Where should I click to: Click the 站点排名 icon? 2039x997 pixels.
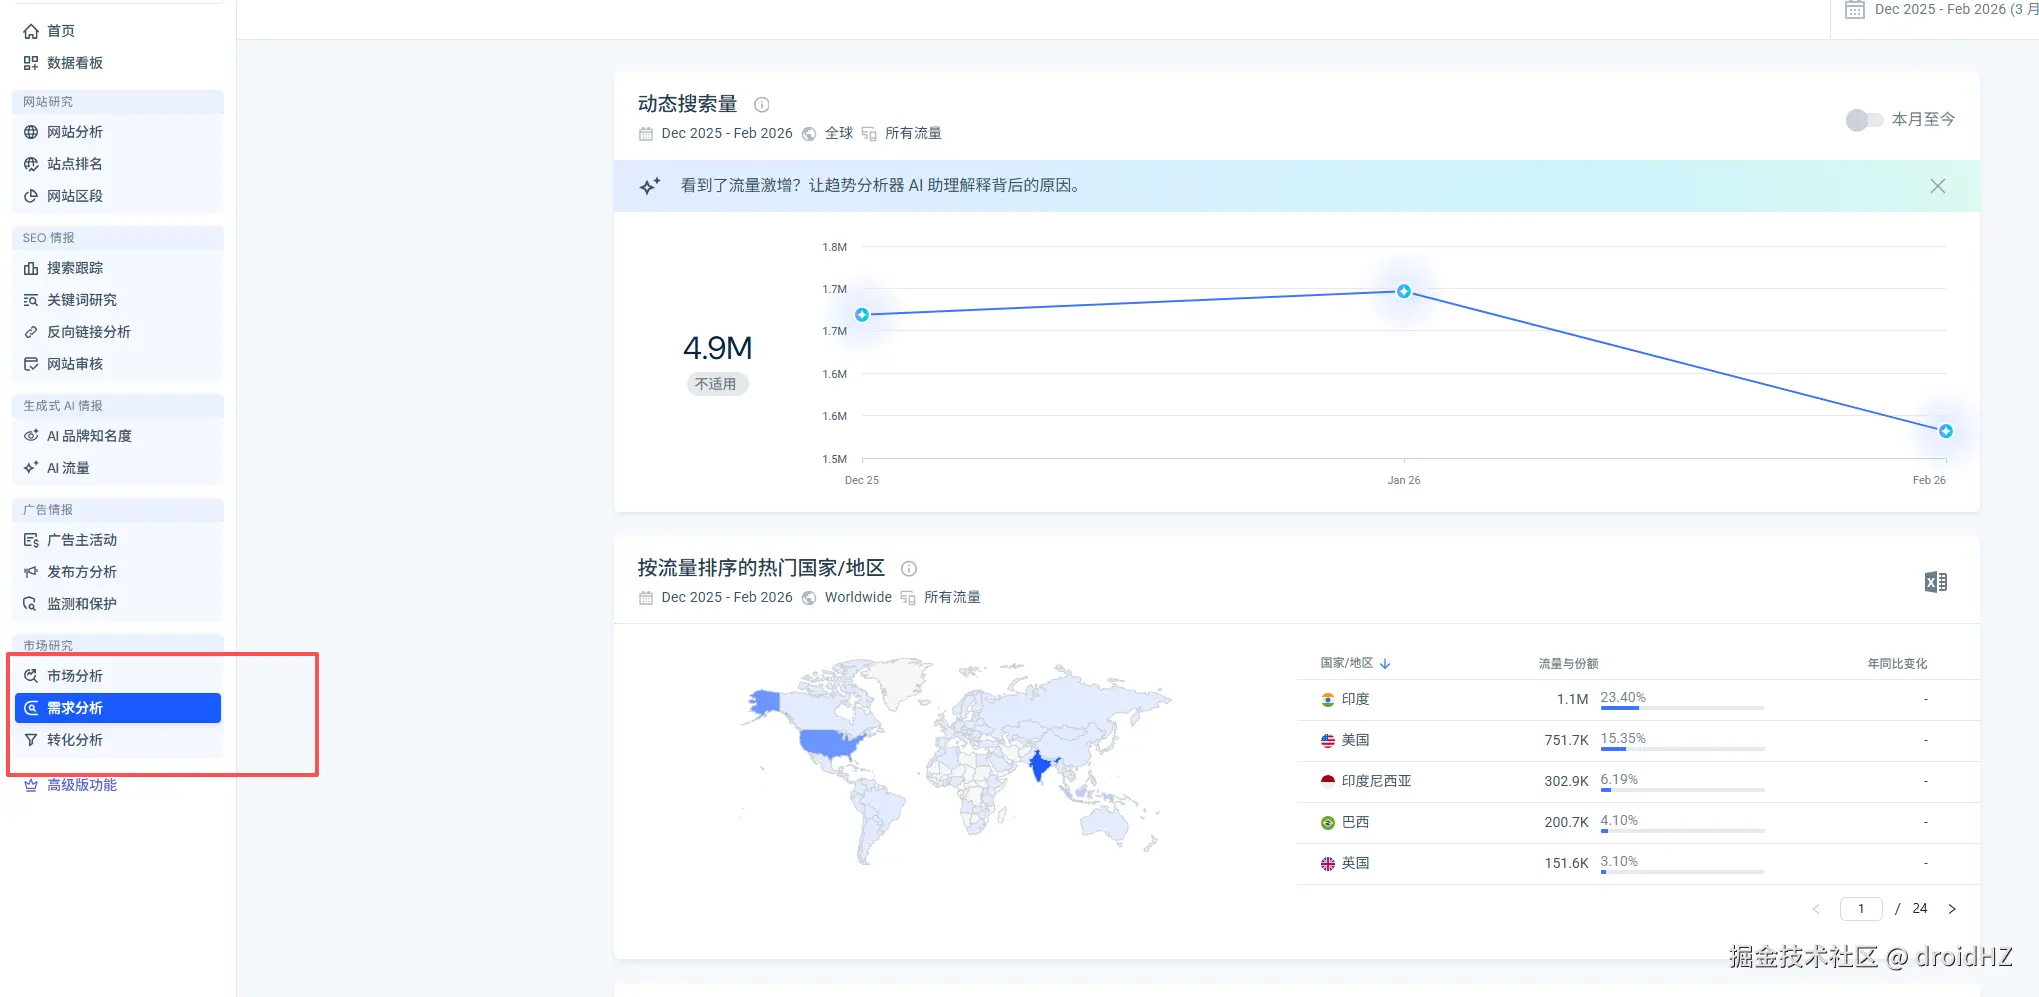click(x=31, y=164)
